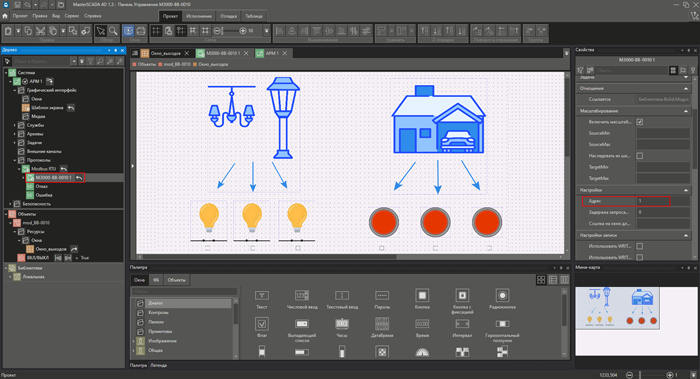Choose the magnifier zoom tool in toolbar
Viewport: 700px width, 379px height.
coord(113,31)
